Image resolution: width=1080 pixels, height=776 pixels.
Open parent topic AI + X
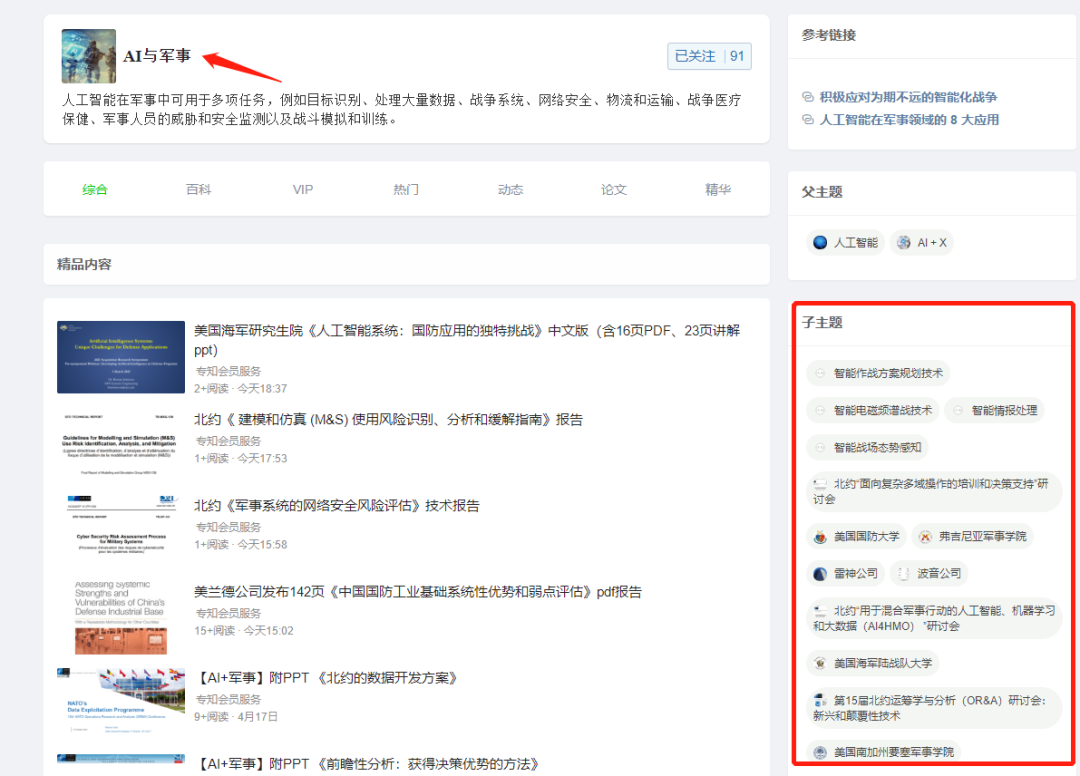[x=922, y=242]
